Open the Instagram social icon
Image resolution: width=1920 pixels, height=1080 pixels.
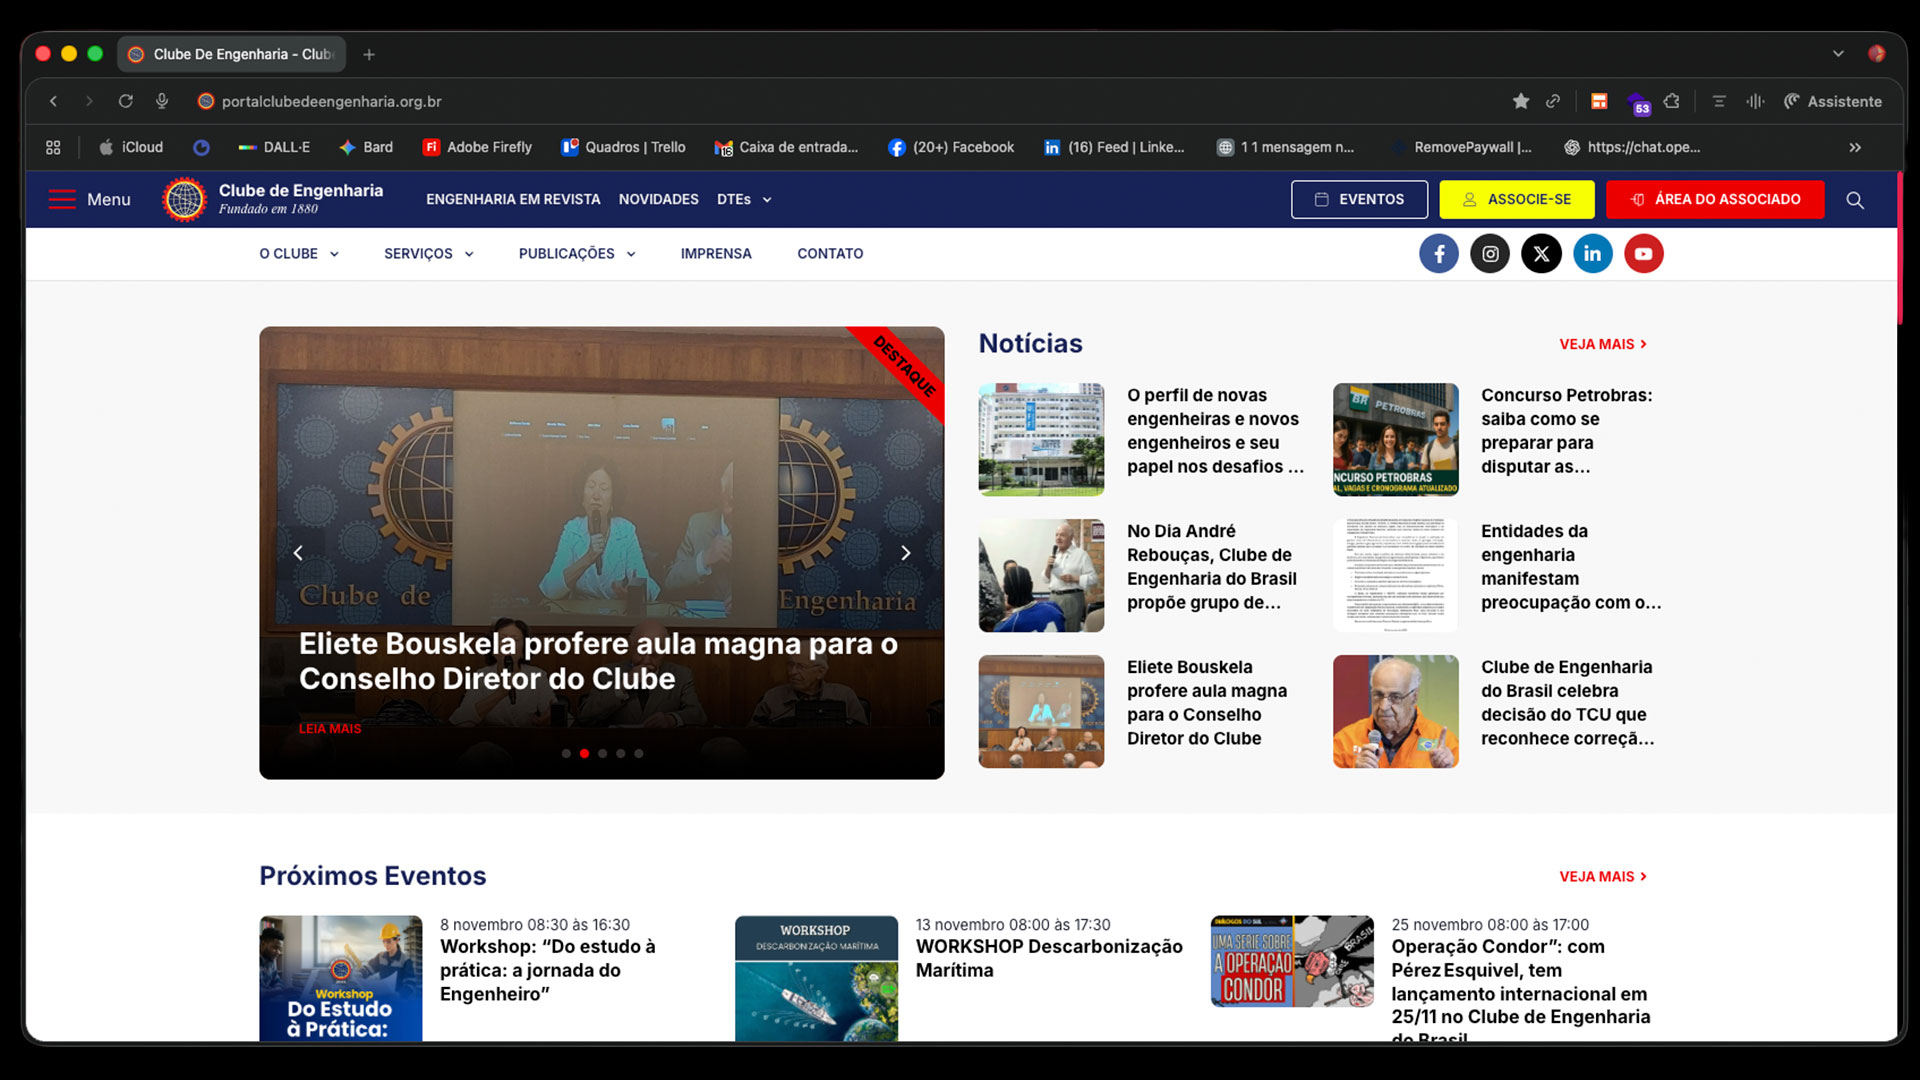pos(1490,254)
